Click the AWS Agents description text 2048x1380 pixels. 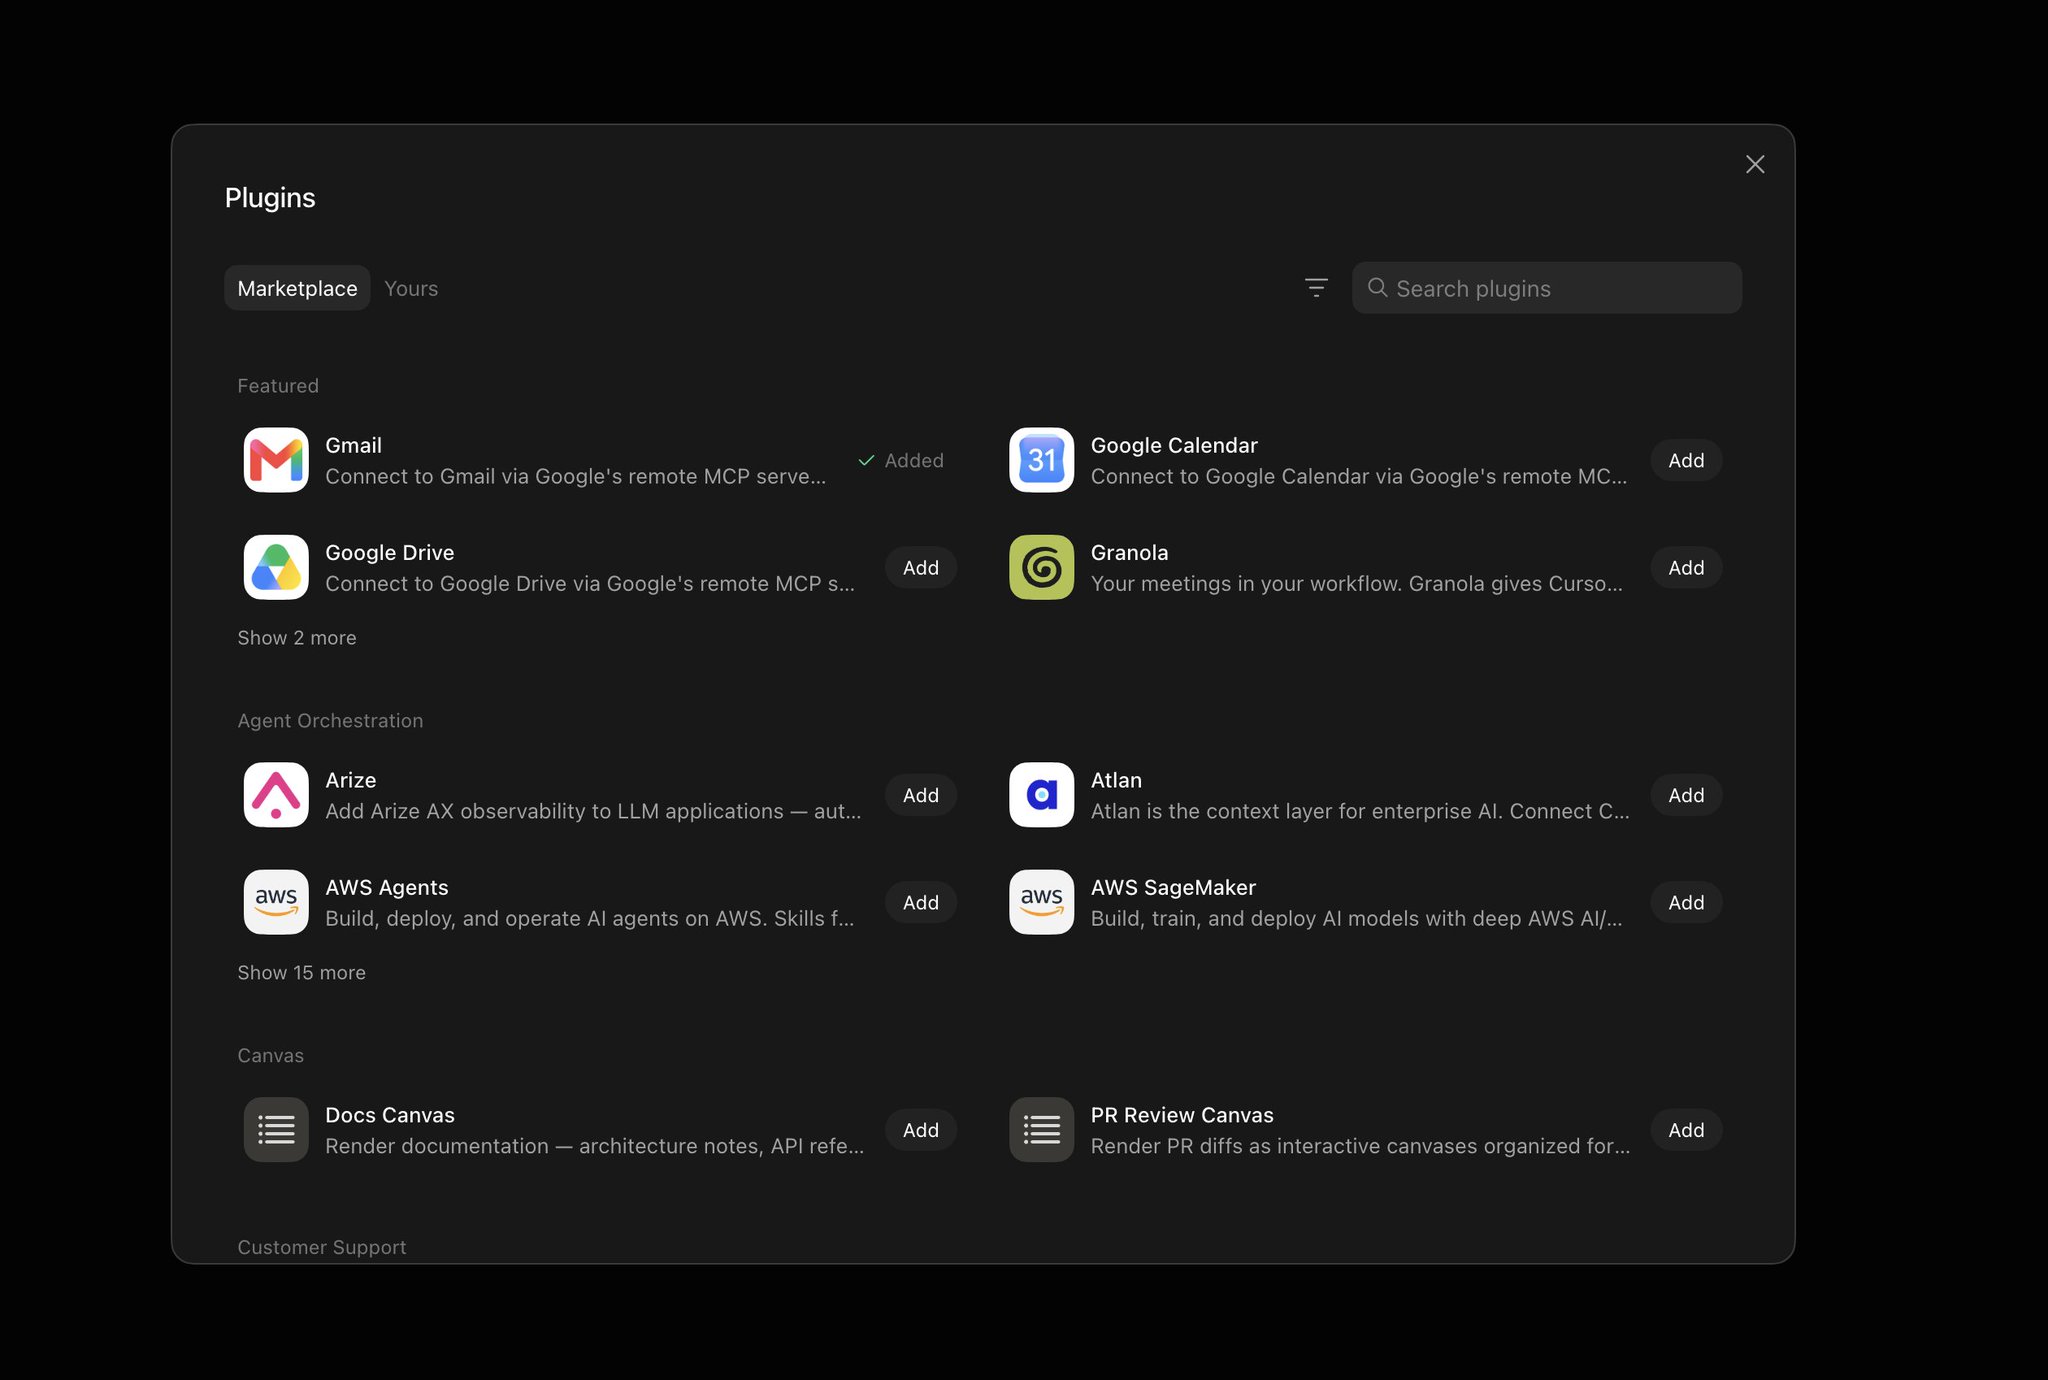pos(590,918)
